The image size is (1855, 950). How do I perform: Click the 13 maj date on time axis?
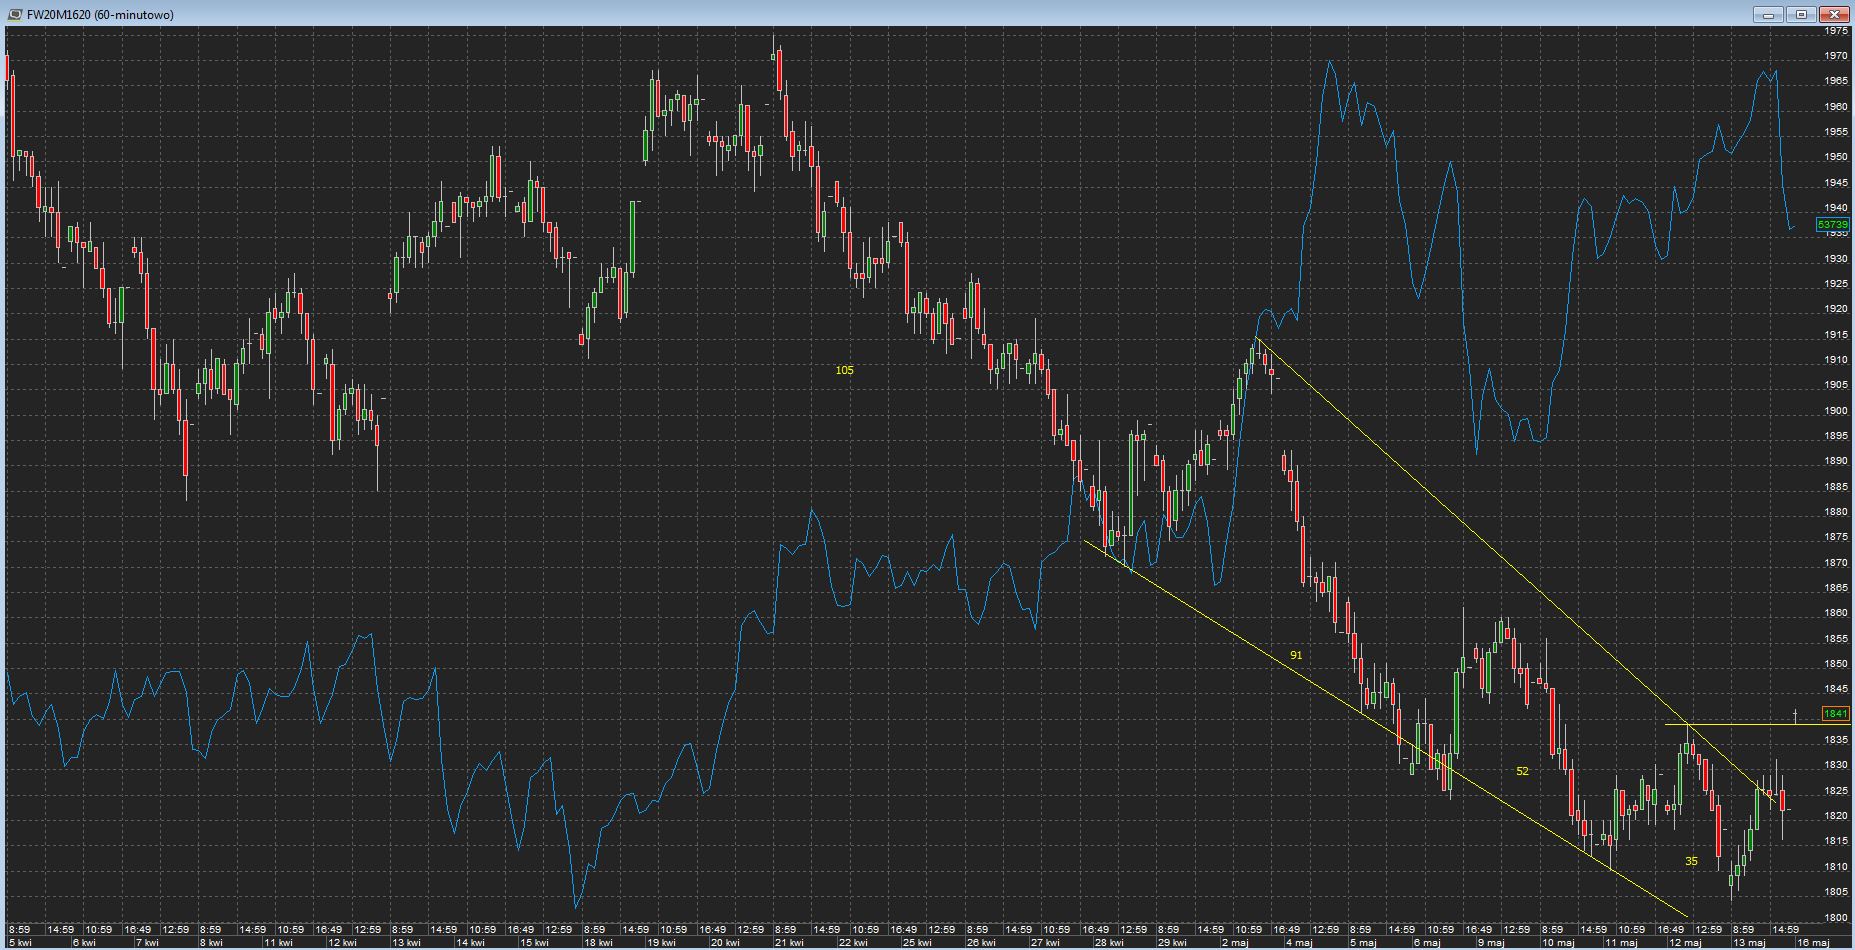(x=1748, y=942)
